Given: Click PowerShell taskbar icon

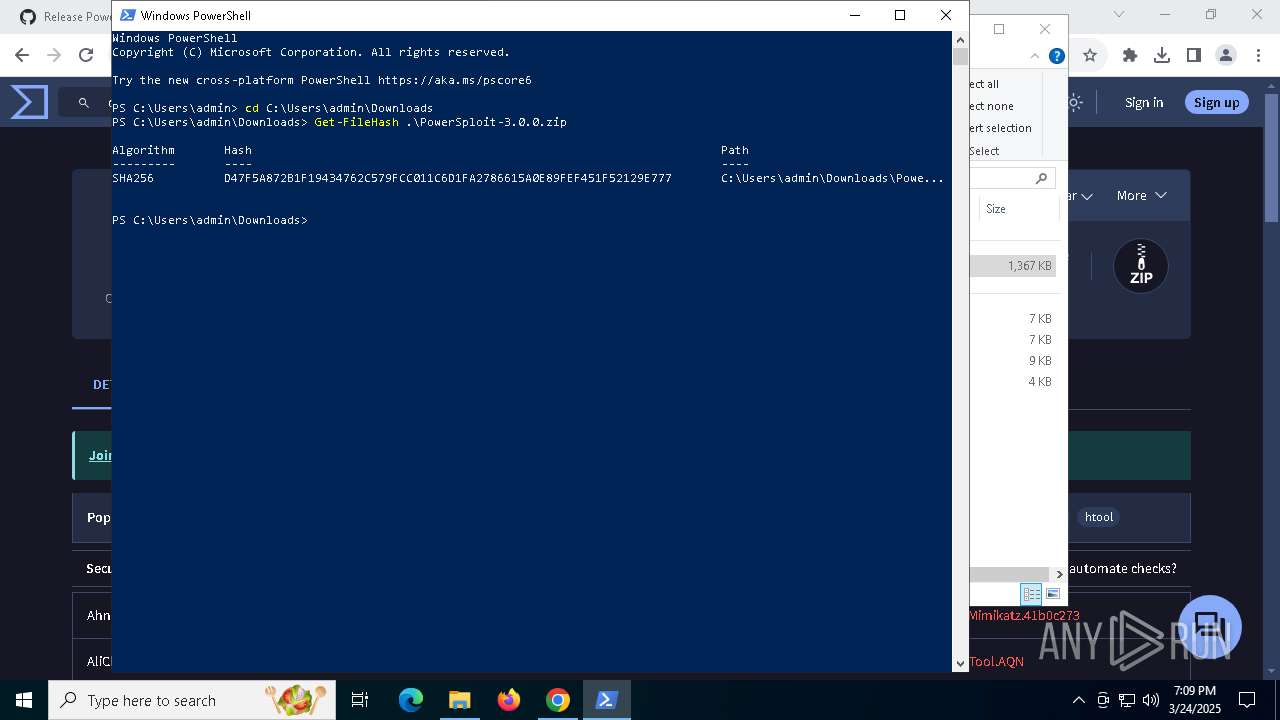Looking at the screenshot, I should point(606,700).
